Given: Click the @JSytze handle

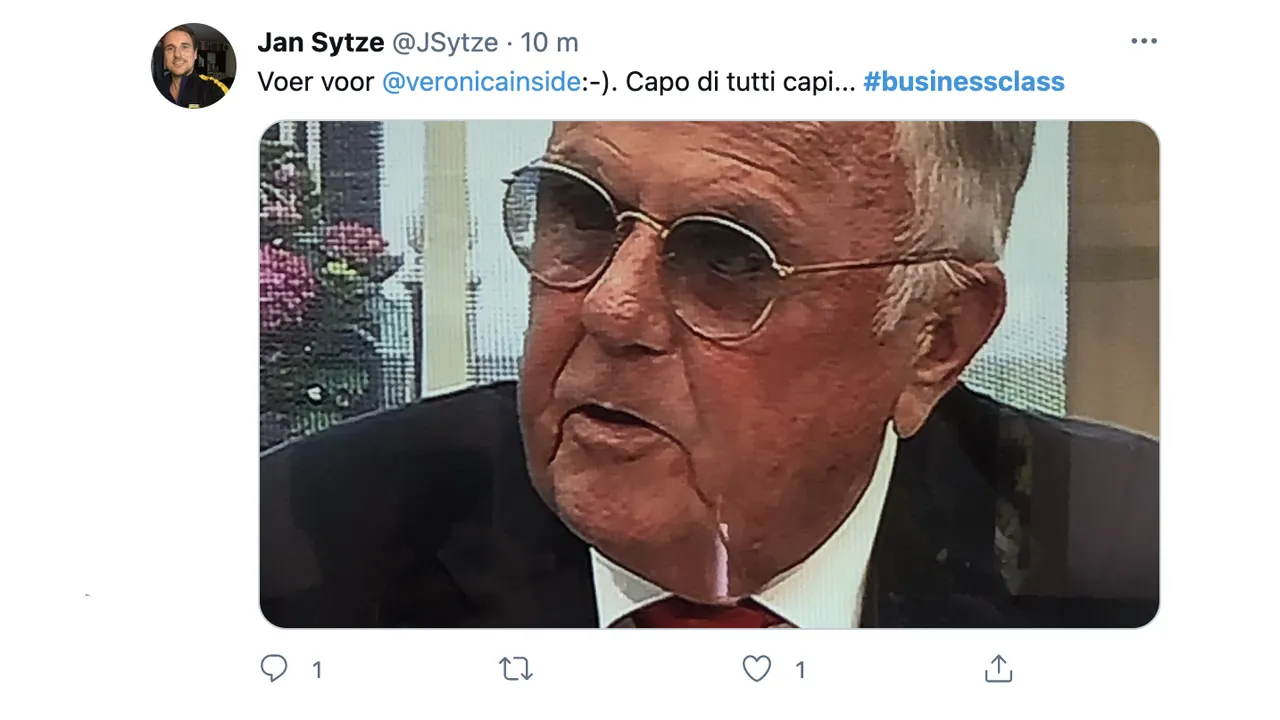Looking at the screenshot, I should [445, 43].
